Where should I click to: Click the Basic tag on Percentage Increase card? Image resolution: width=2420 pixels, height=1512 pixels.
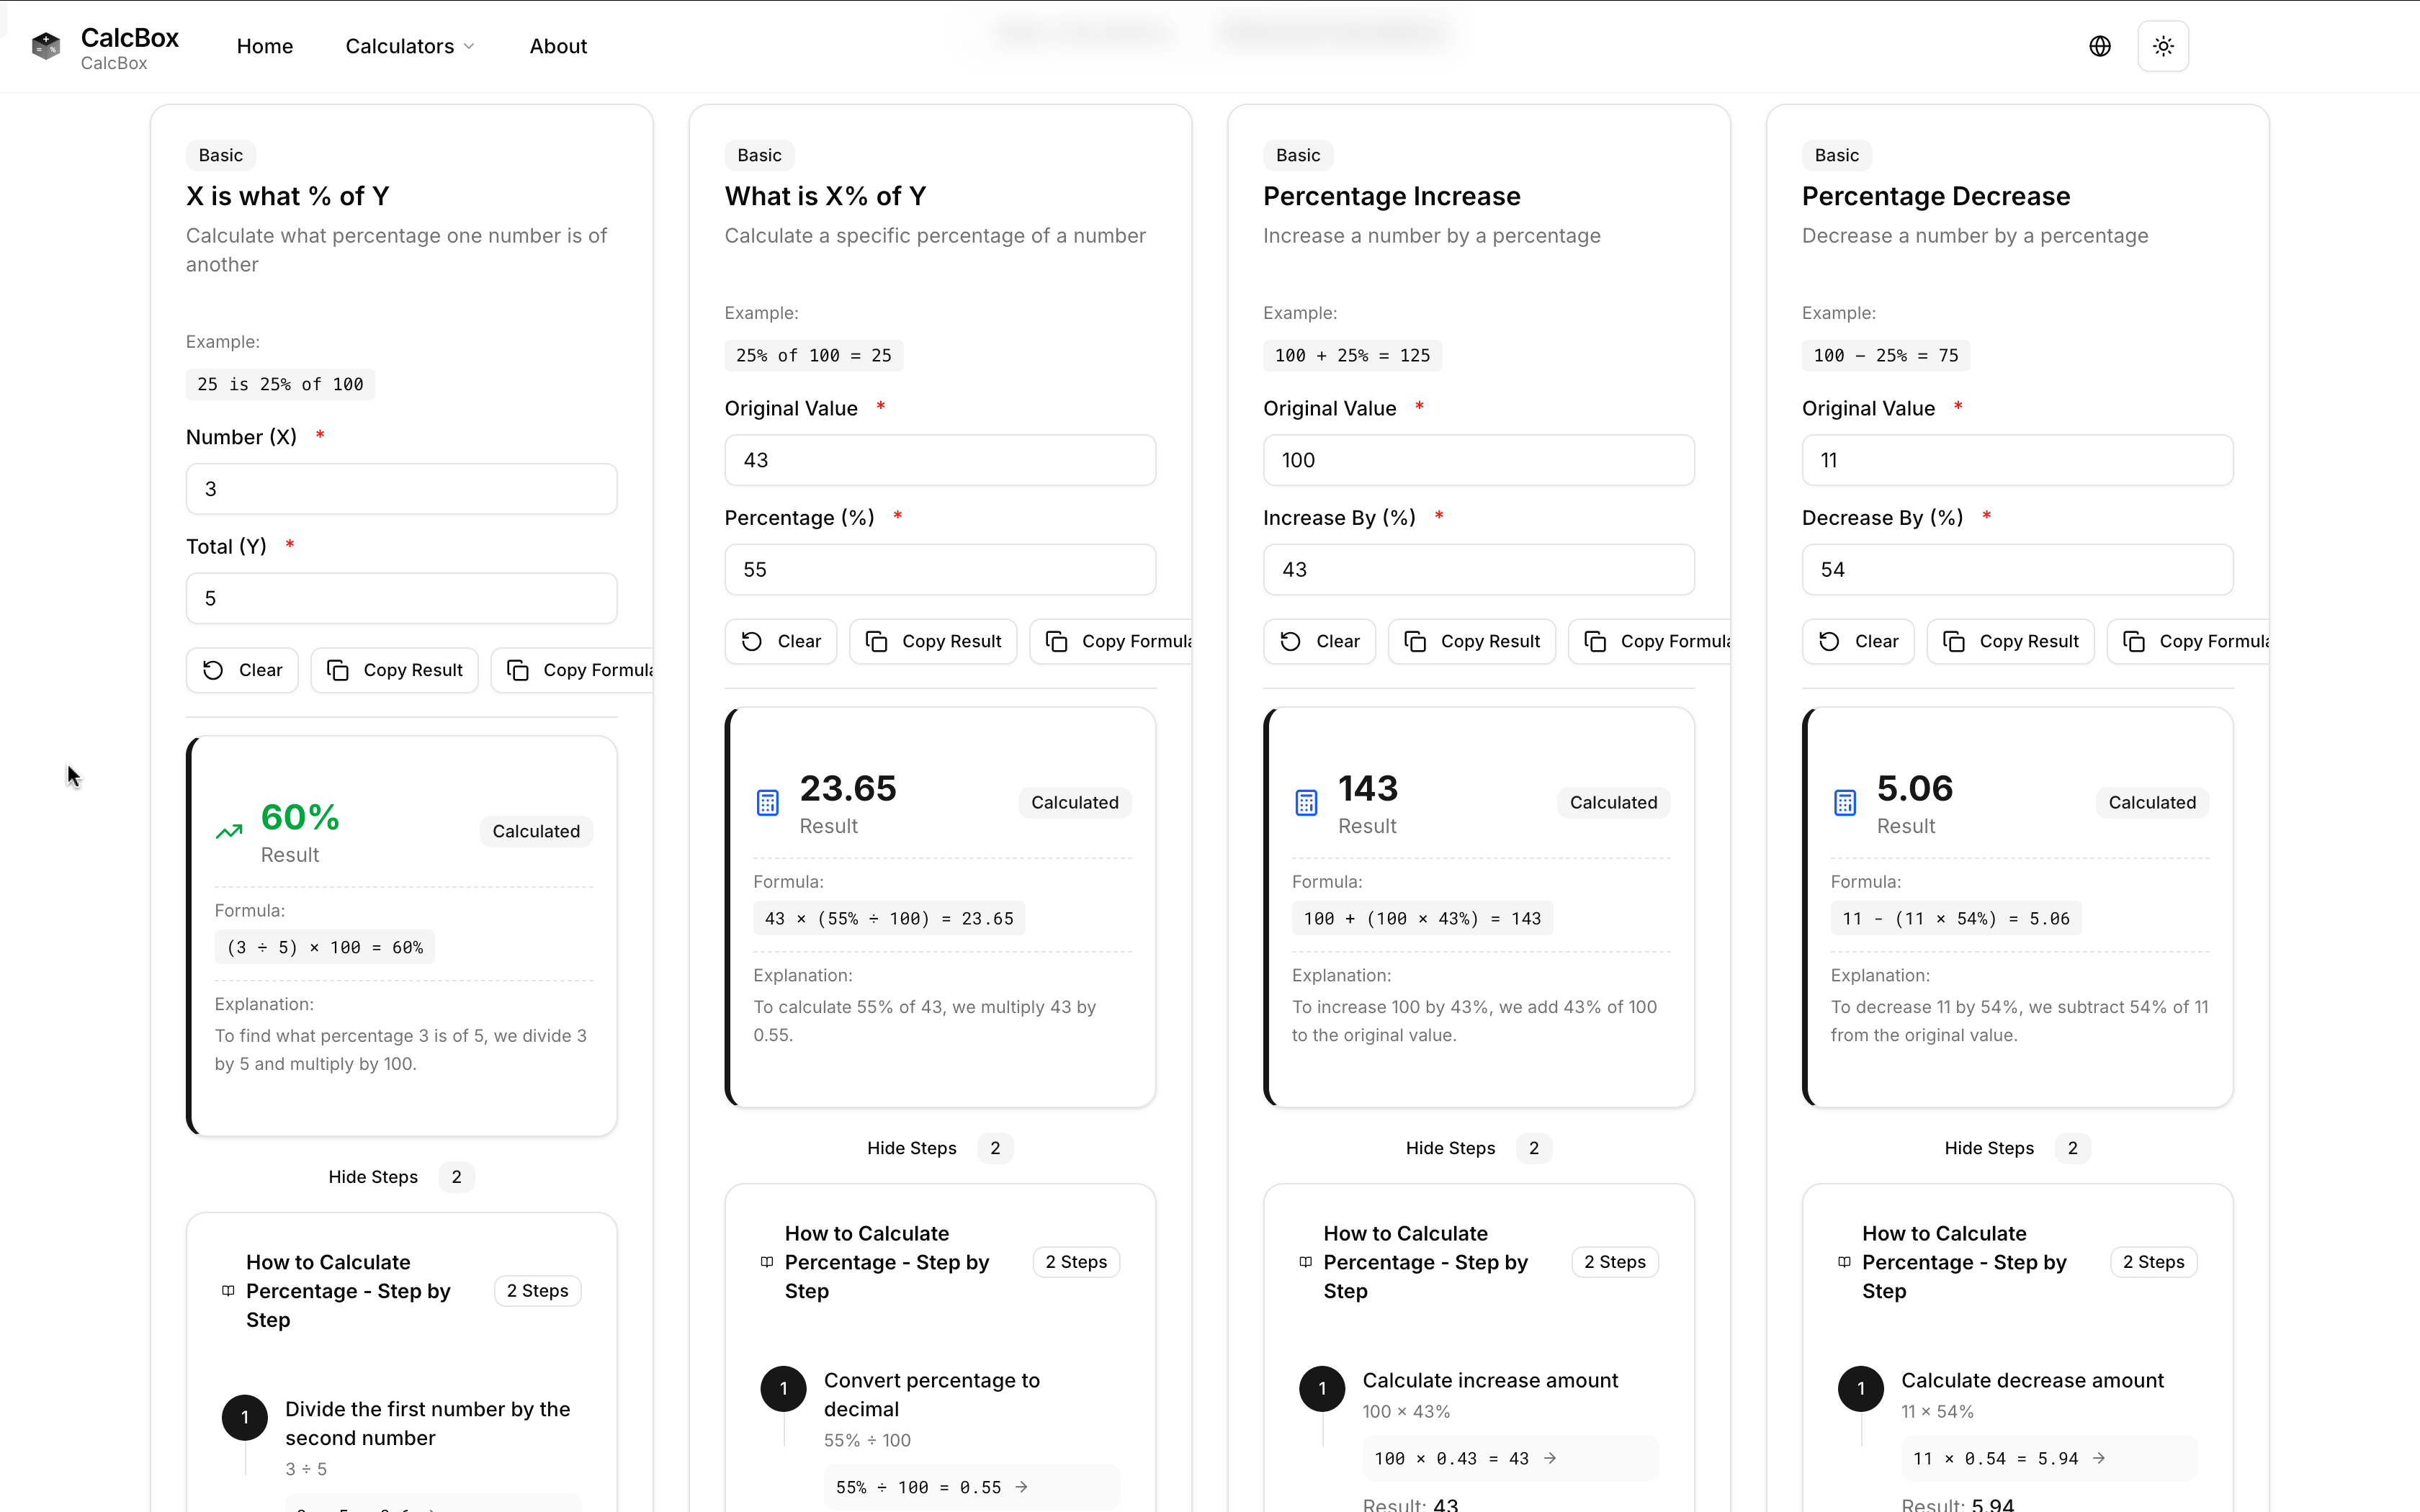click(1298, 155)
